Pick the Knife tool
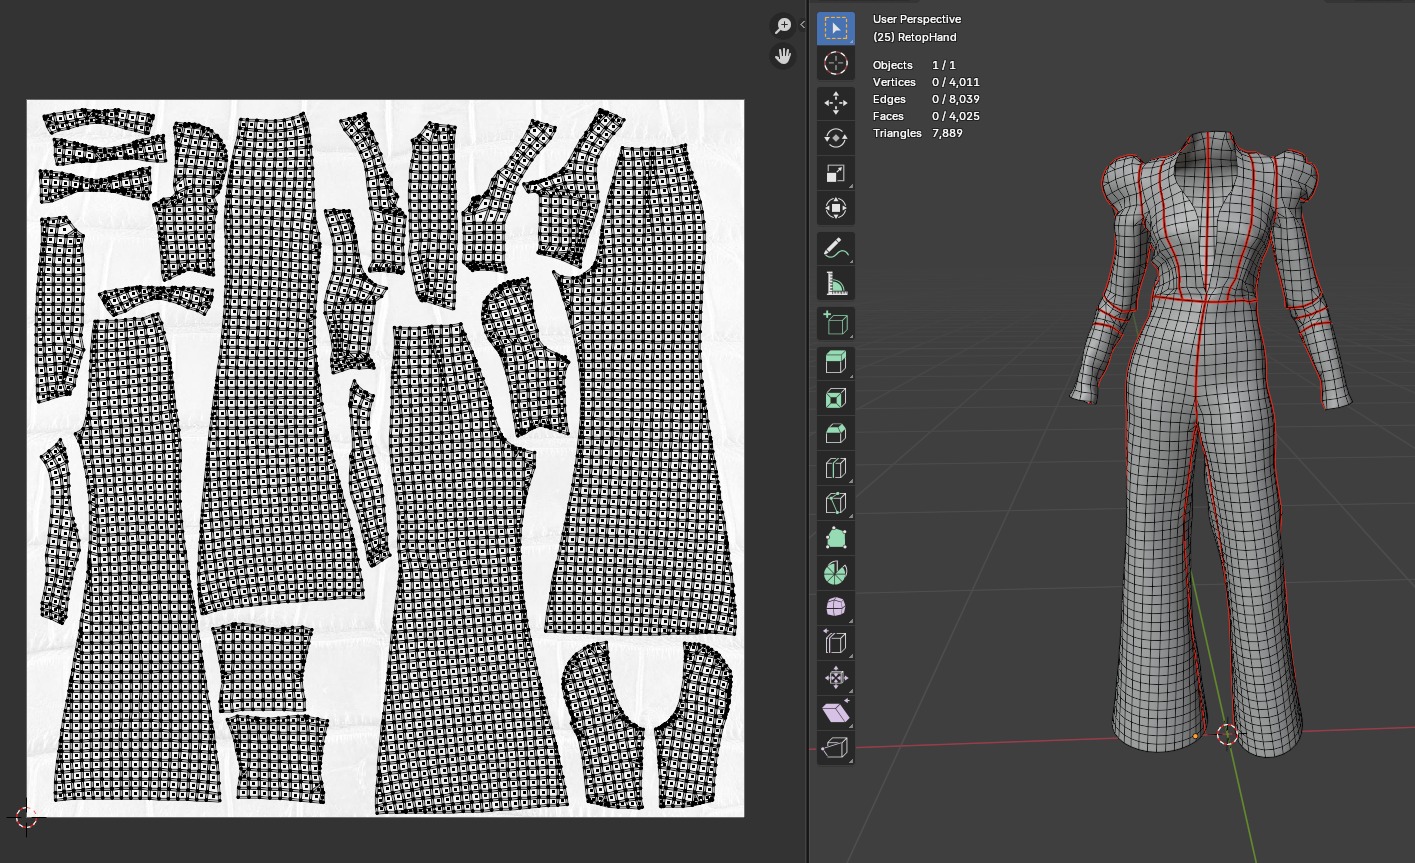Image resolution: width=1415 pixels, height=863 pixels. 836,504
